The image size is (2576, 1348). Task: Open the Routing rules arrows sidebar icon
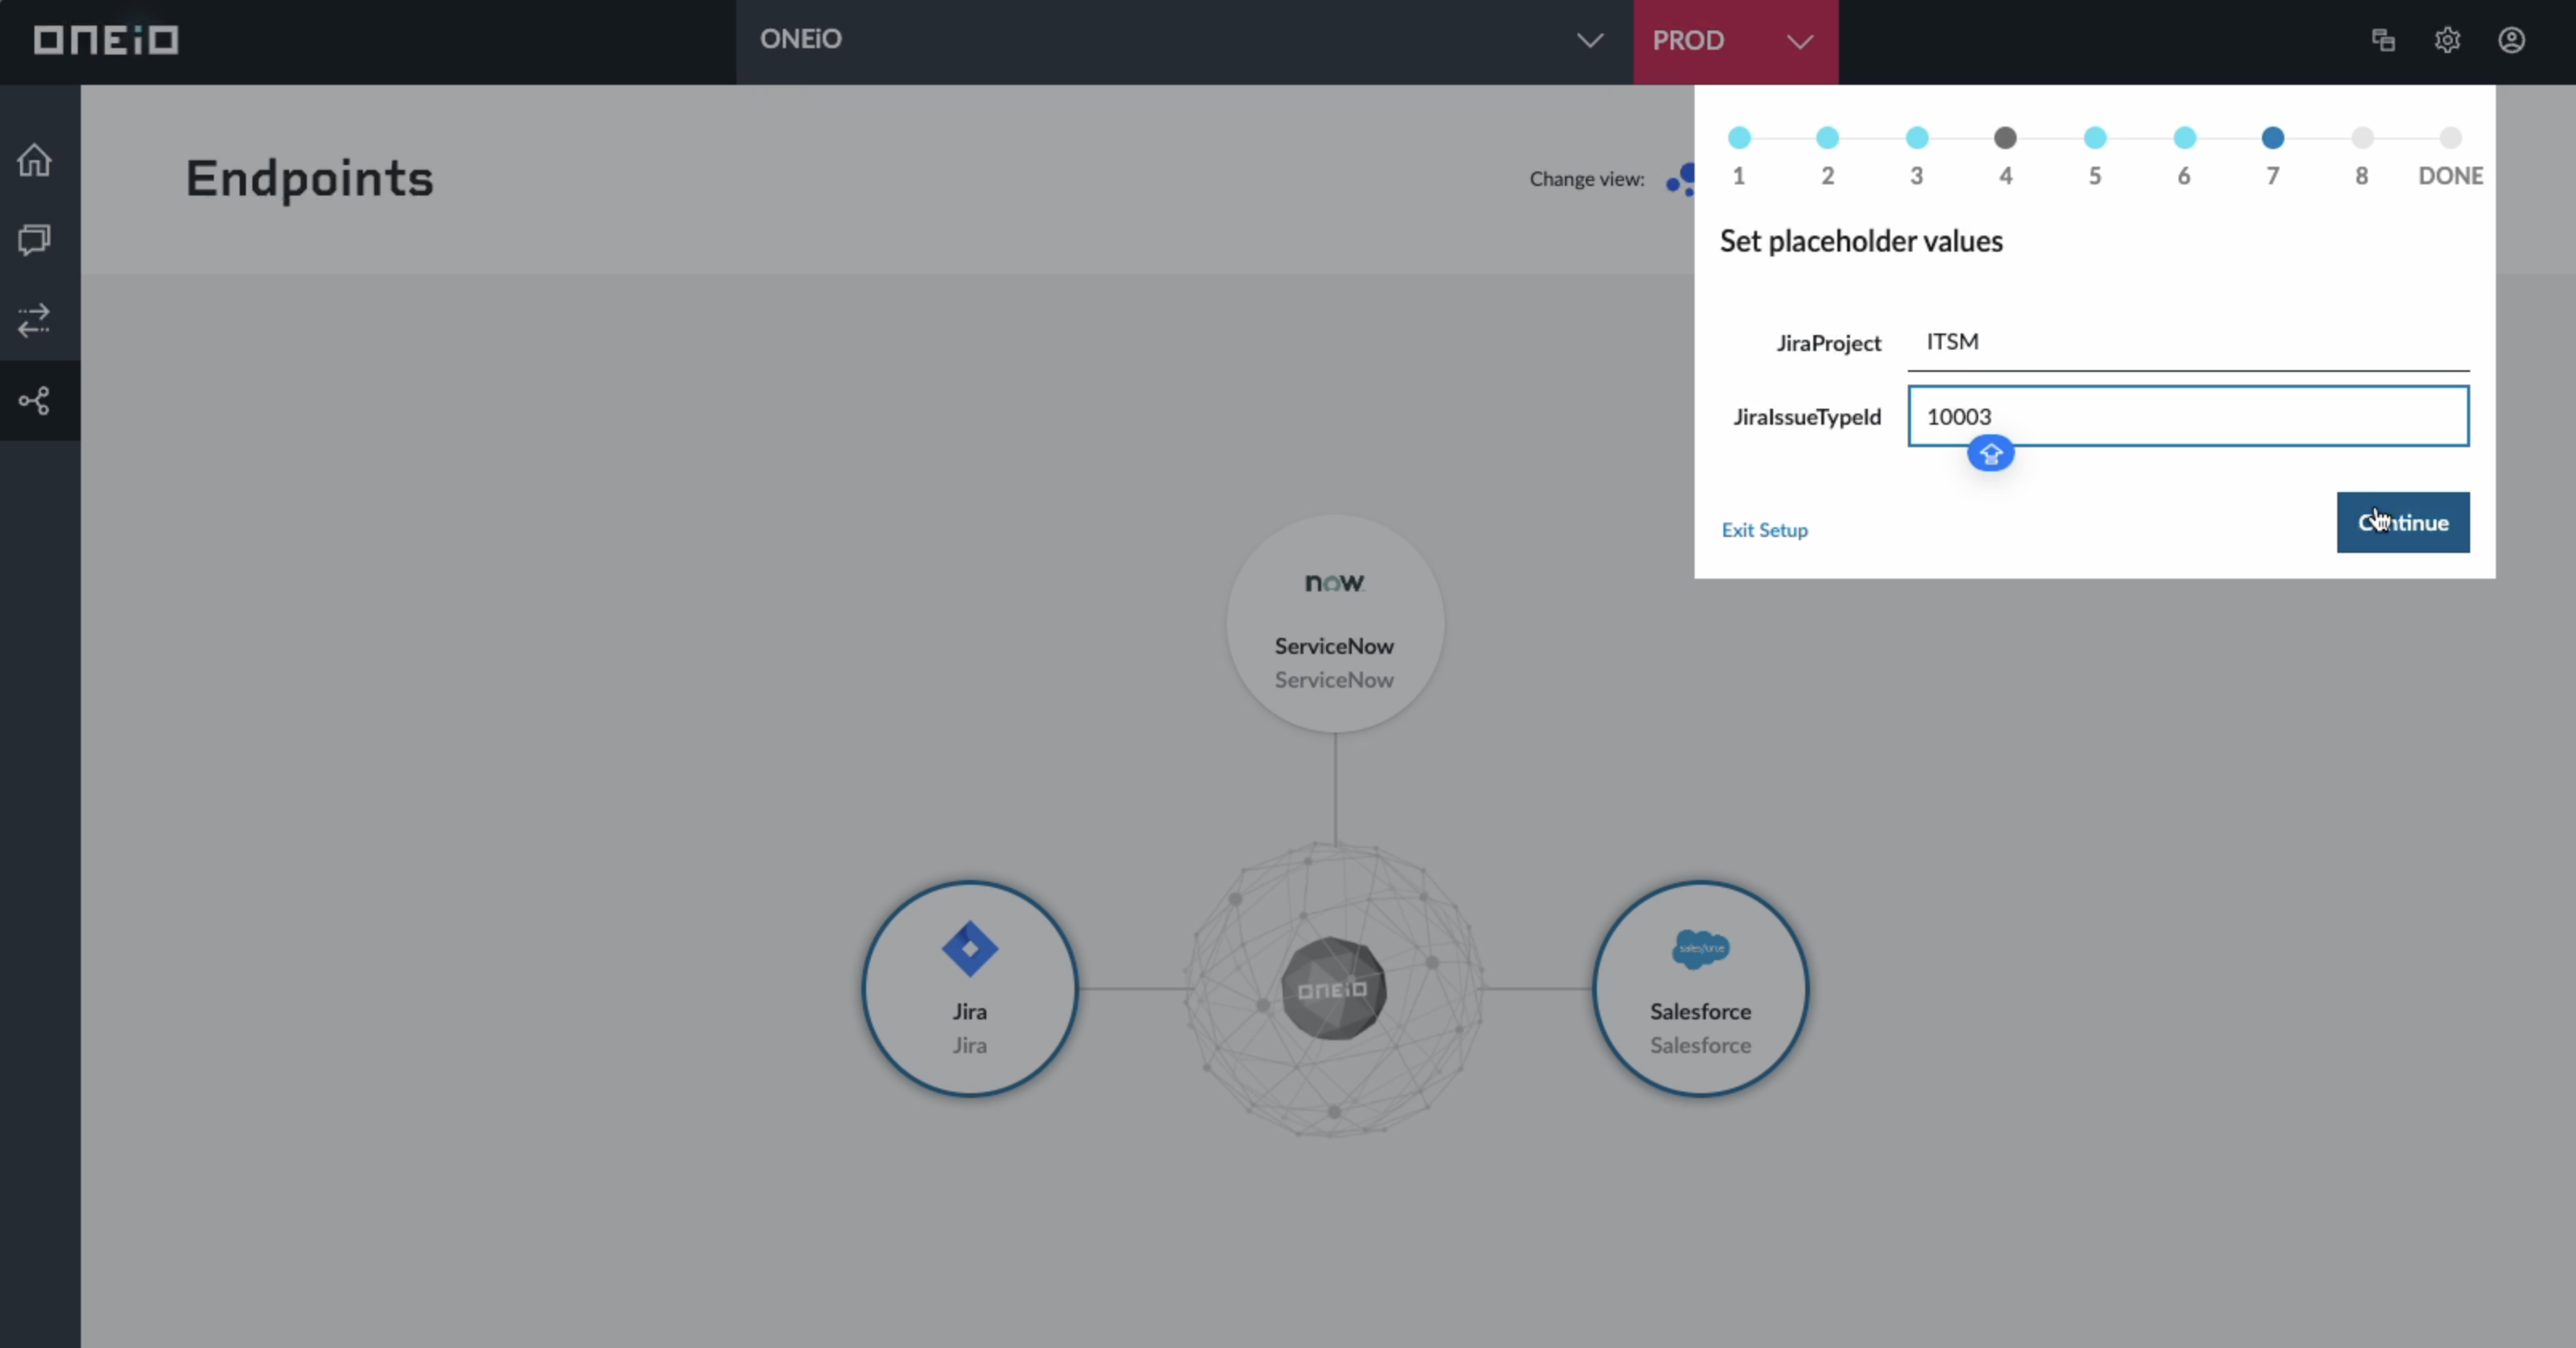click(35, 320)
